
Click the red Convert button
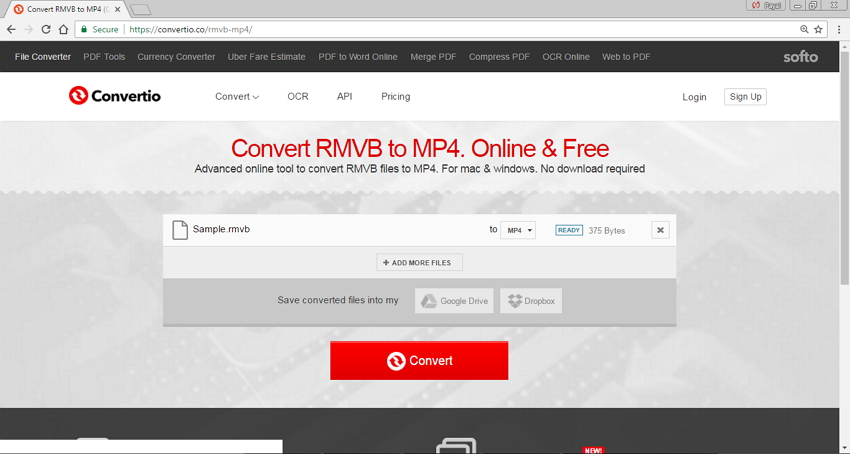coord(419,360)
